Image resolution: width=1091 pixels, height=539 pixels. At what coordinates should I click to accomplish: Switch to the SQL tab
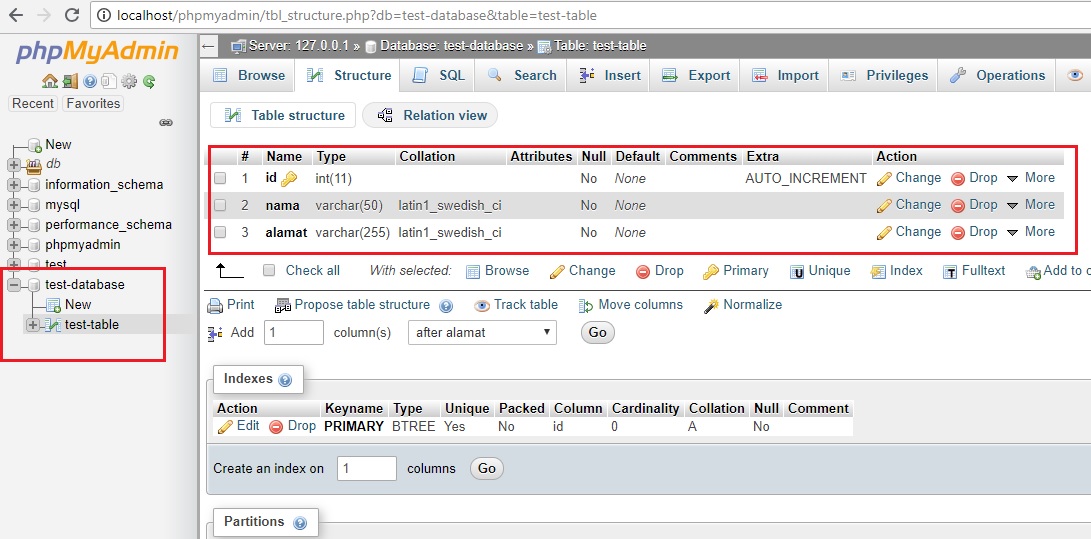(438, 76)
